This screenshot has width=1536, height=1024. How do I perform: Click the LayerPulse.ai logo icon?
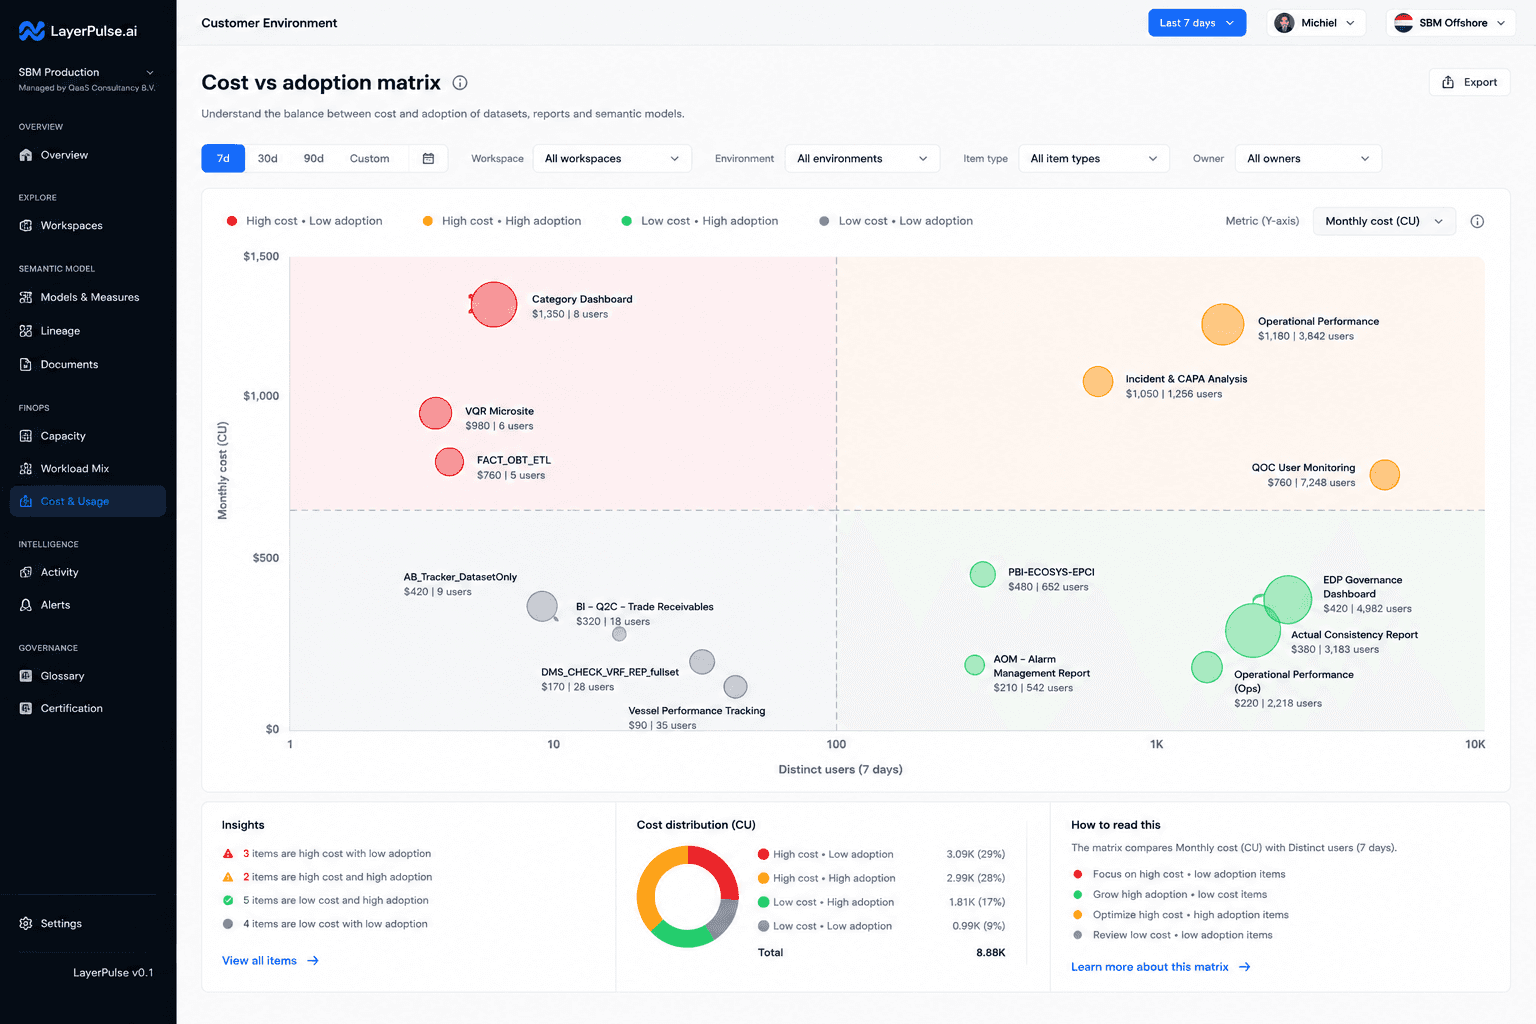31,31
